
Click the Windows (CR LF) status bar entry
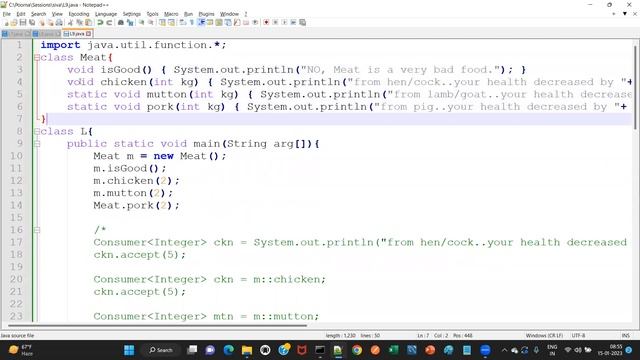[544, 336]
